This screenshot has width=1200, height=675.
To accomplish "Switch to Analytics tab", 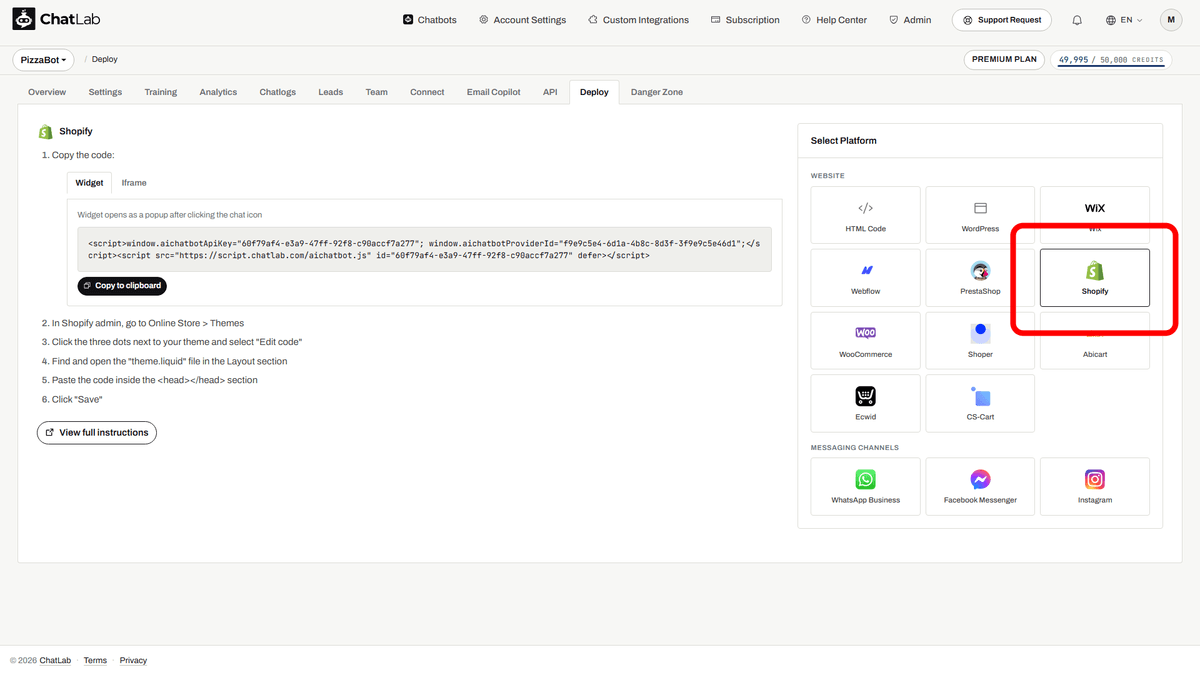I will 218,92.
